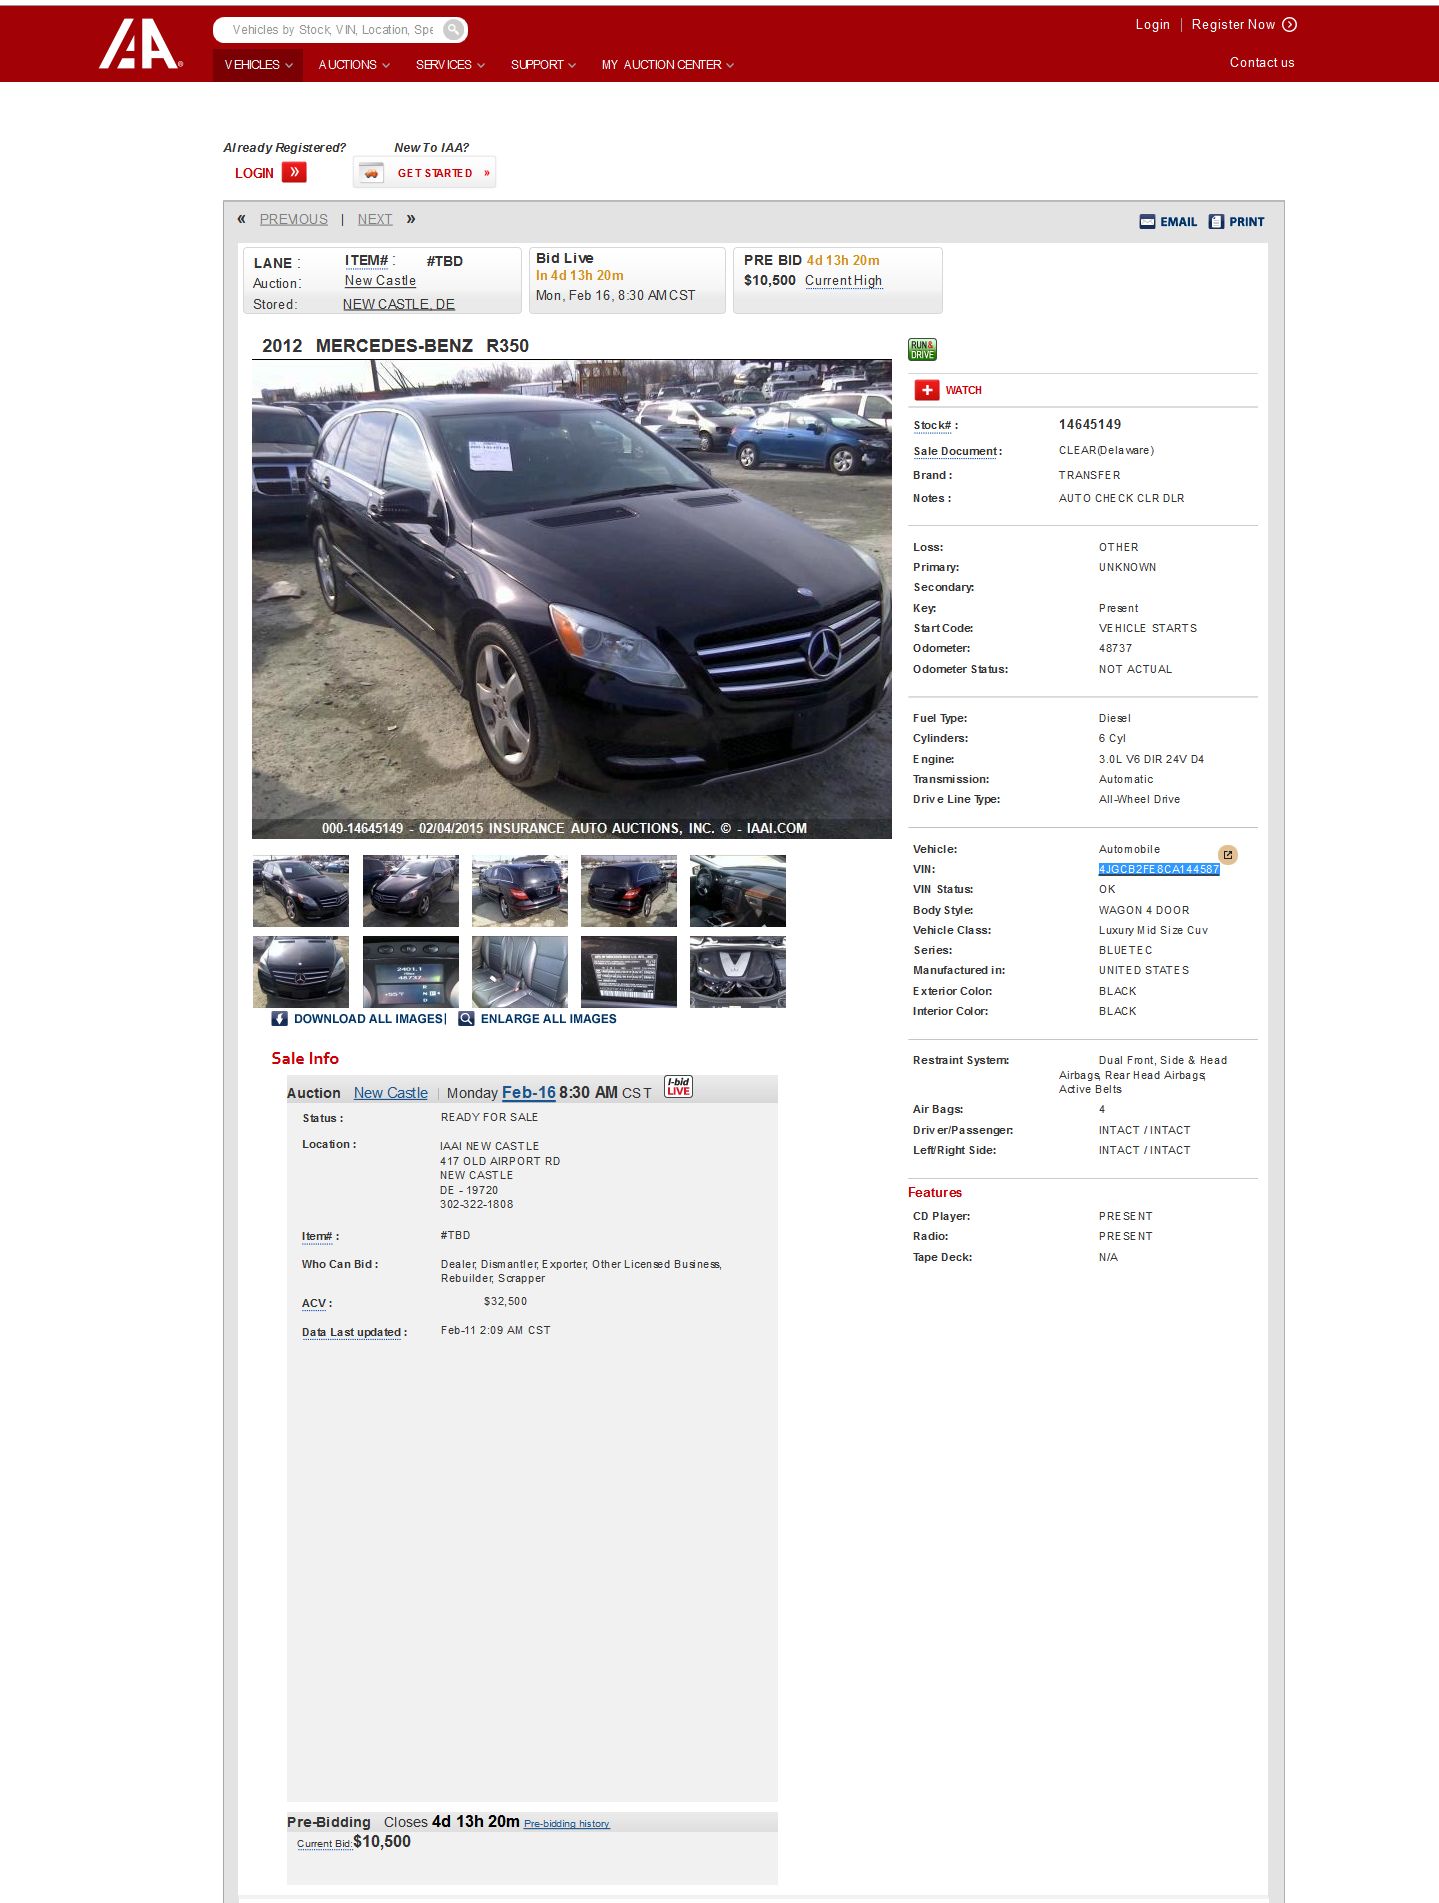Click NEW CASTLE, DE stored location link
Screen dimensions: 1439x1903
pyautogui.click(x=399, y=304)
